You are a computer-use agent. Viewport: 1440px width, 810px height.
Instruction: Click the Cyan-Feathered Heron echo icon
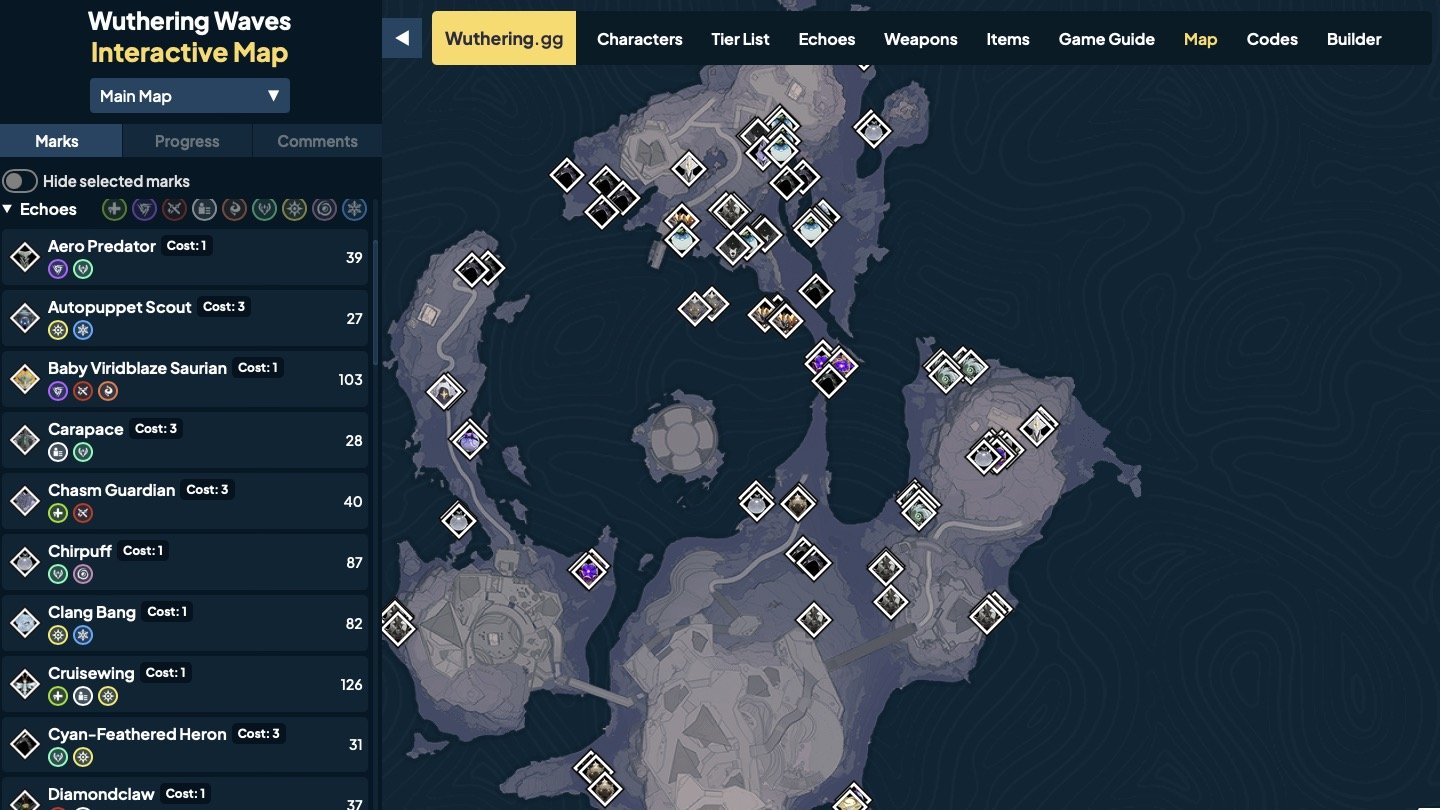(25, 745)
